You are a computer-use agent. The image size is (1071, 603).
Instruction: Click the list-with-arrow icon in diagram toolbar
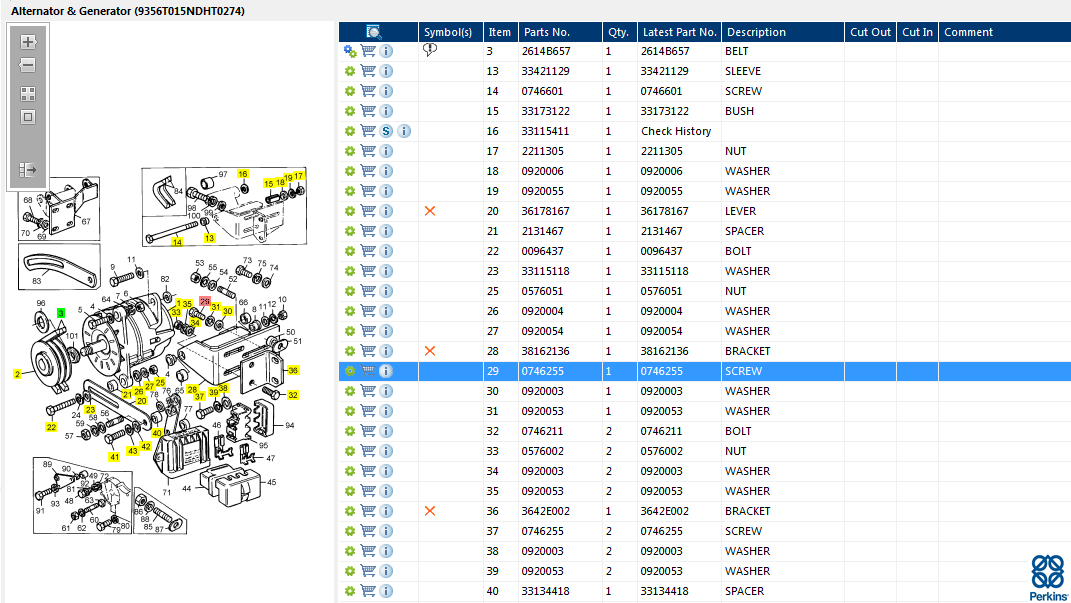pyautogui.click(x=28, y=170)
